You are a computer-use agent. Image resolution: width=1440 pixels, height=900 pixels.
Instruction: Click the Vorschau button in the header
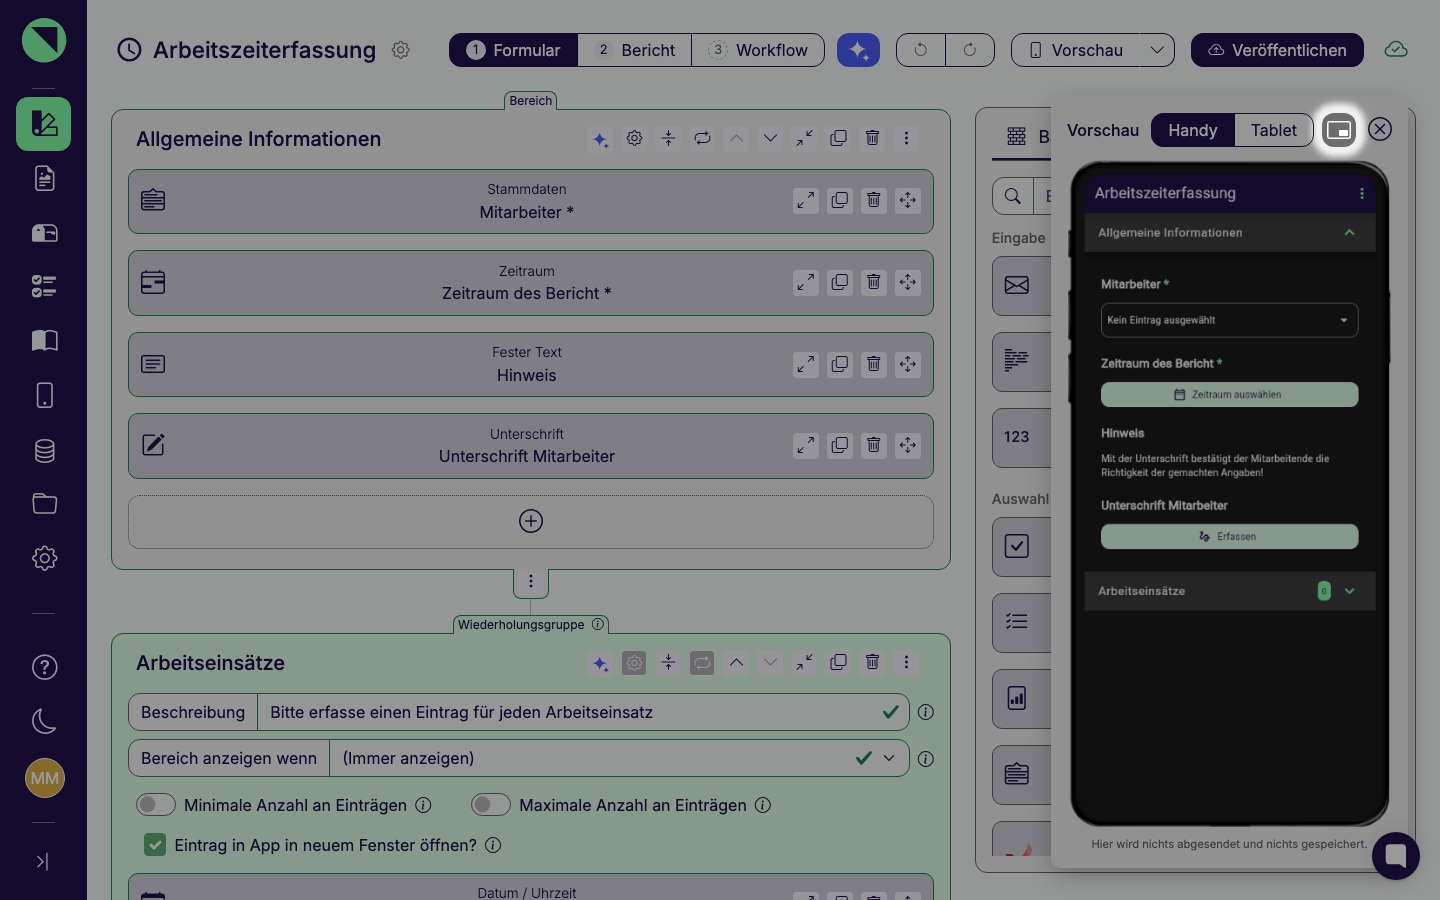pyautogui.click(x=1076, y=50)
